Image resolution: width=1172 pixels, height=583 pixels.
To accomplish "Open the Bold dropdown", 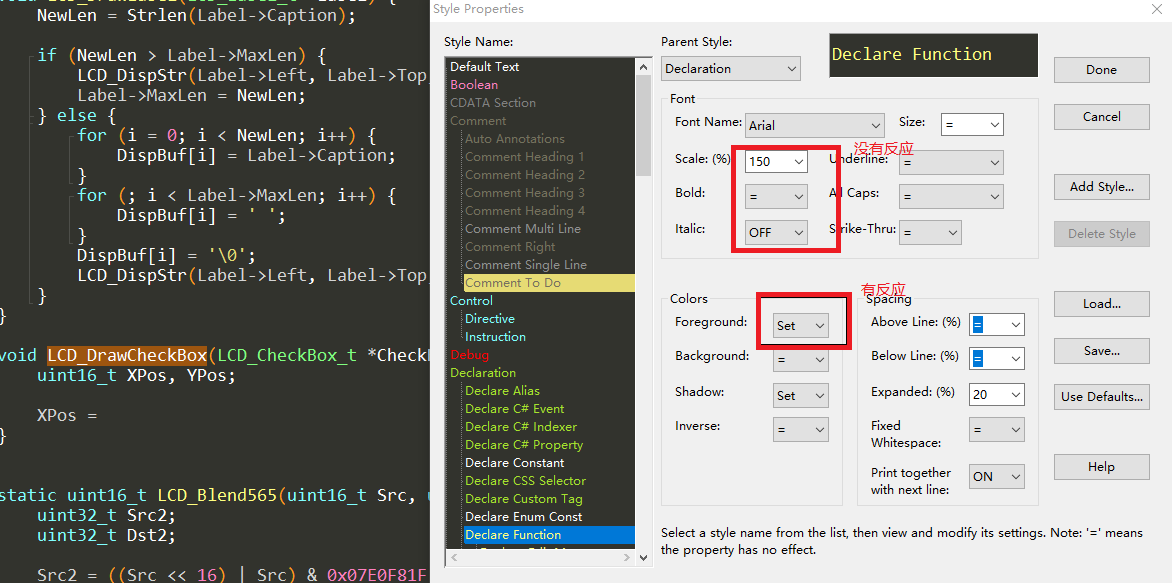I will click(776, 197).
